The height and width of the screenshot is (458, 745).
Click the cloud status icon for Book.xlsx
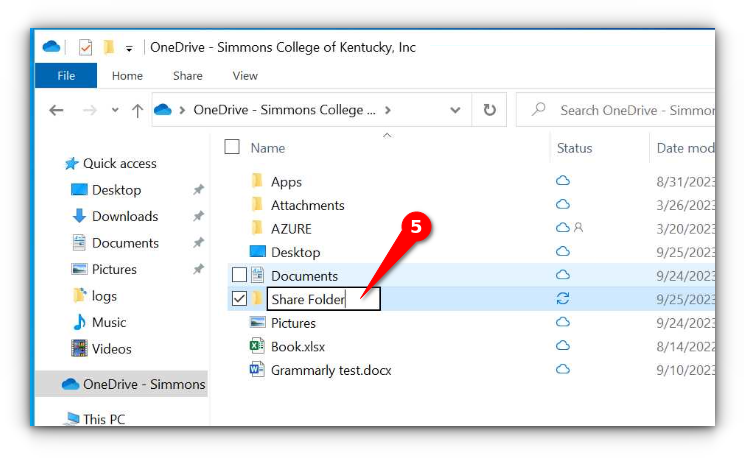tap(563, 345)
